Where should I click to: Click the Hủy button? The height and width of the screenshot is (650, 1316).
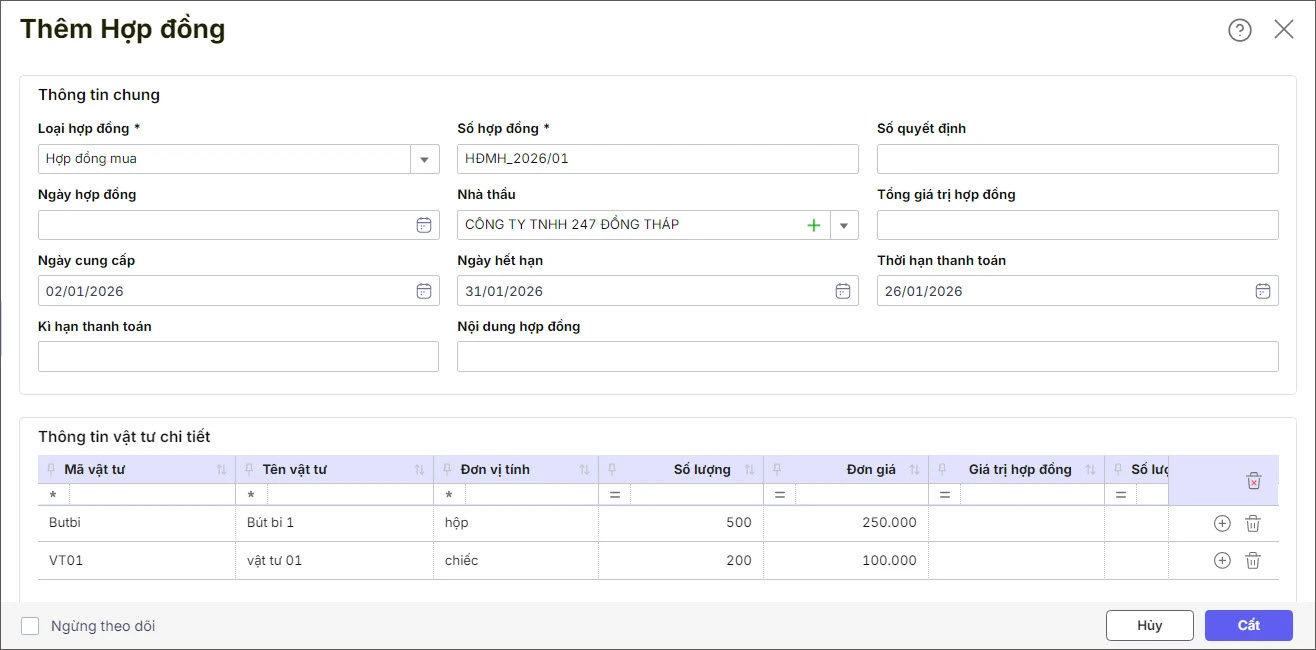click(x=1149, y=625)
